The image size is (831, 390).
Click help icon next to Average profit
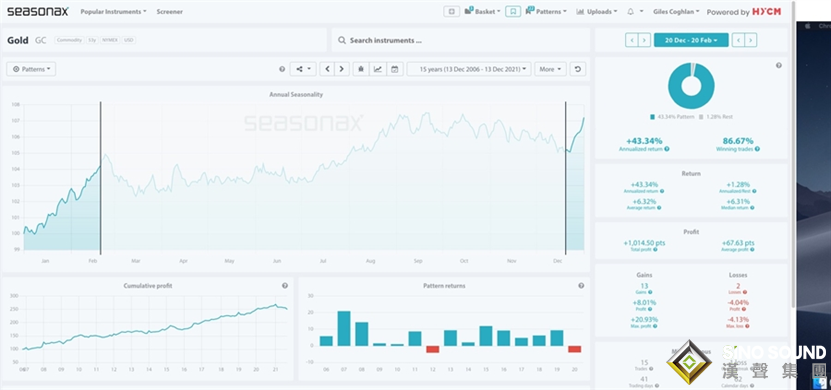[753, 250]
